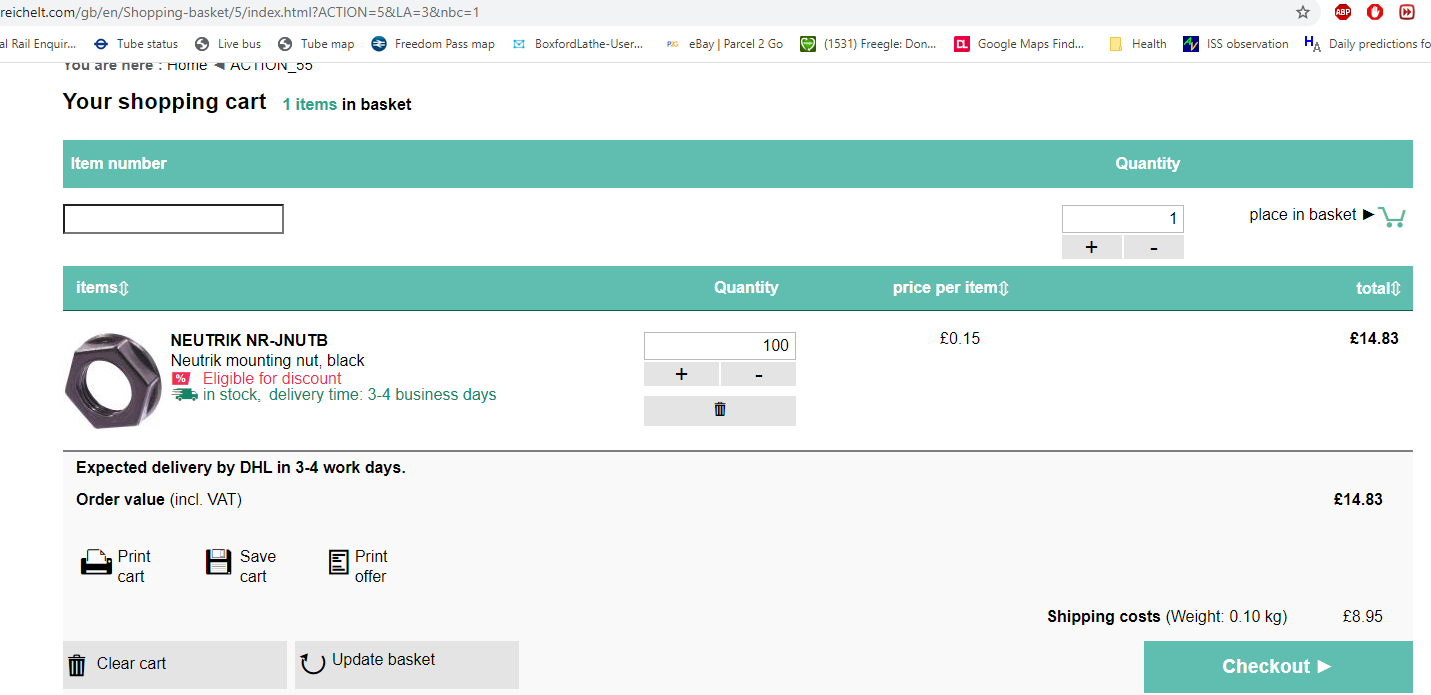Proceed with the Checkout button
1431x695 pixels.
point(1277,667)
